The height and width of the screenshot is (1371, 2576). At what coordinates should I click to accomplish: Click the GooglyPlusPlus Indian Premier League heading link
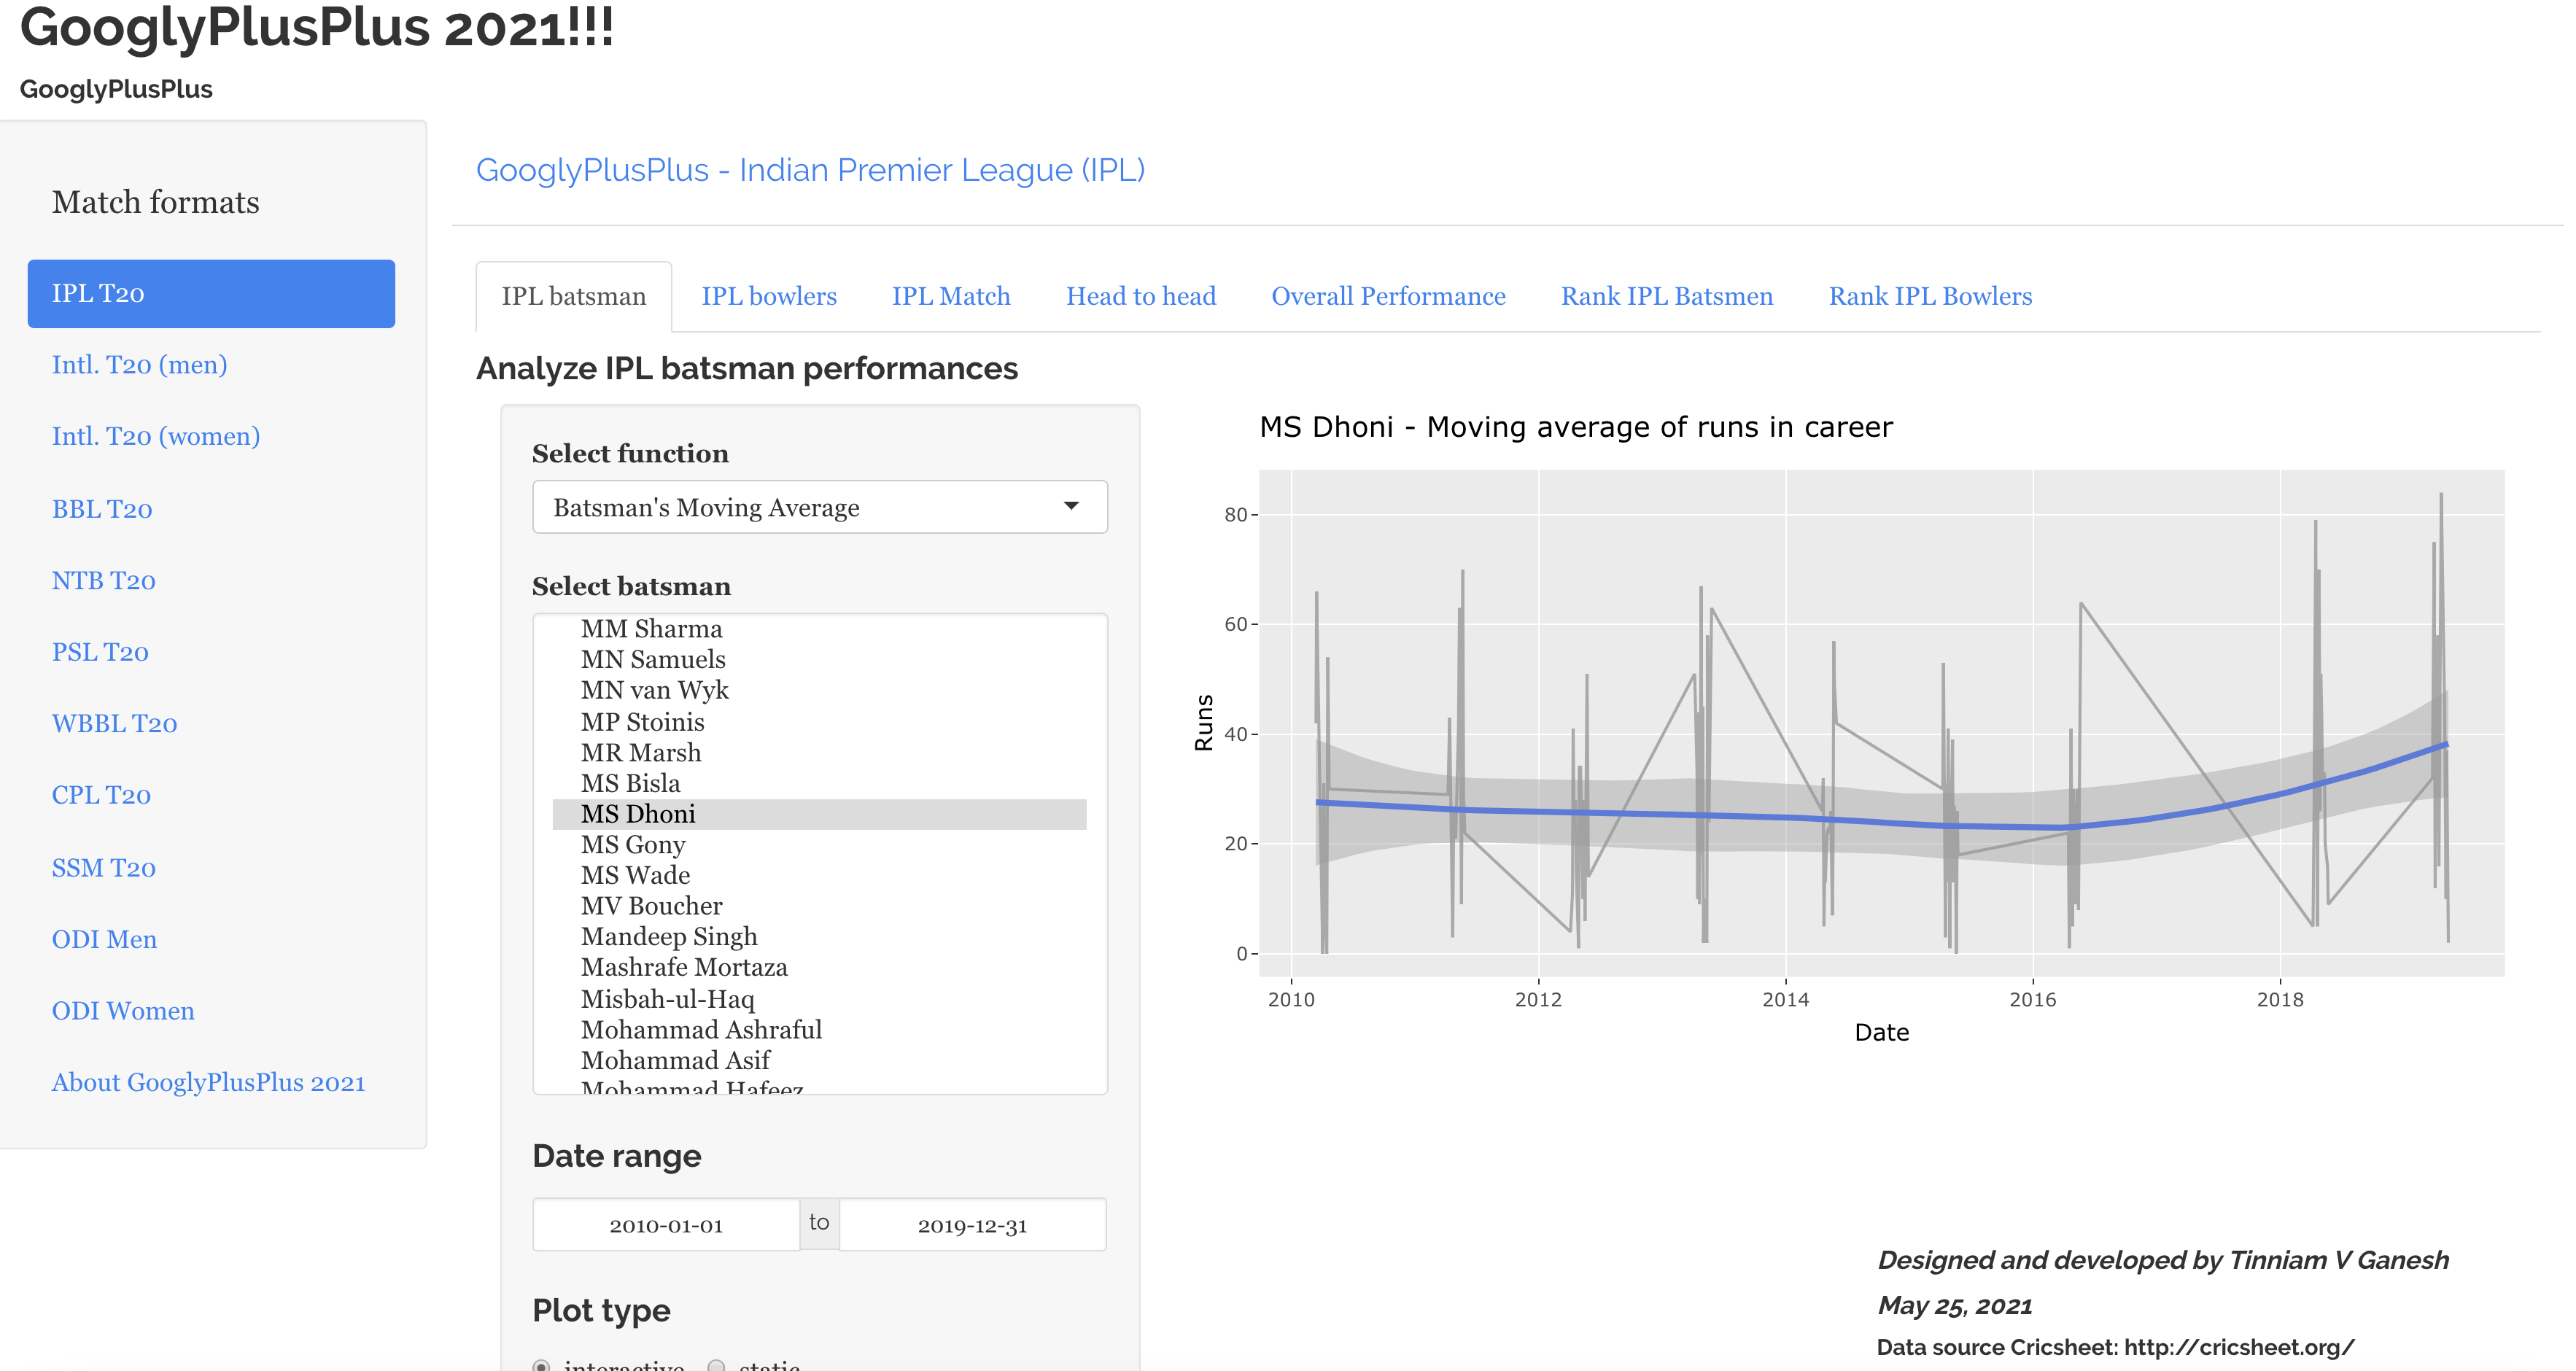coord(810,170)
